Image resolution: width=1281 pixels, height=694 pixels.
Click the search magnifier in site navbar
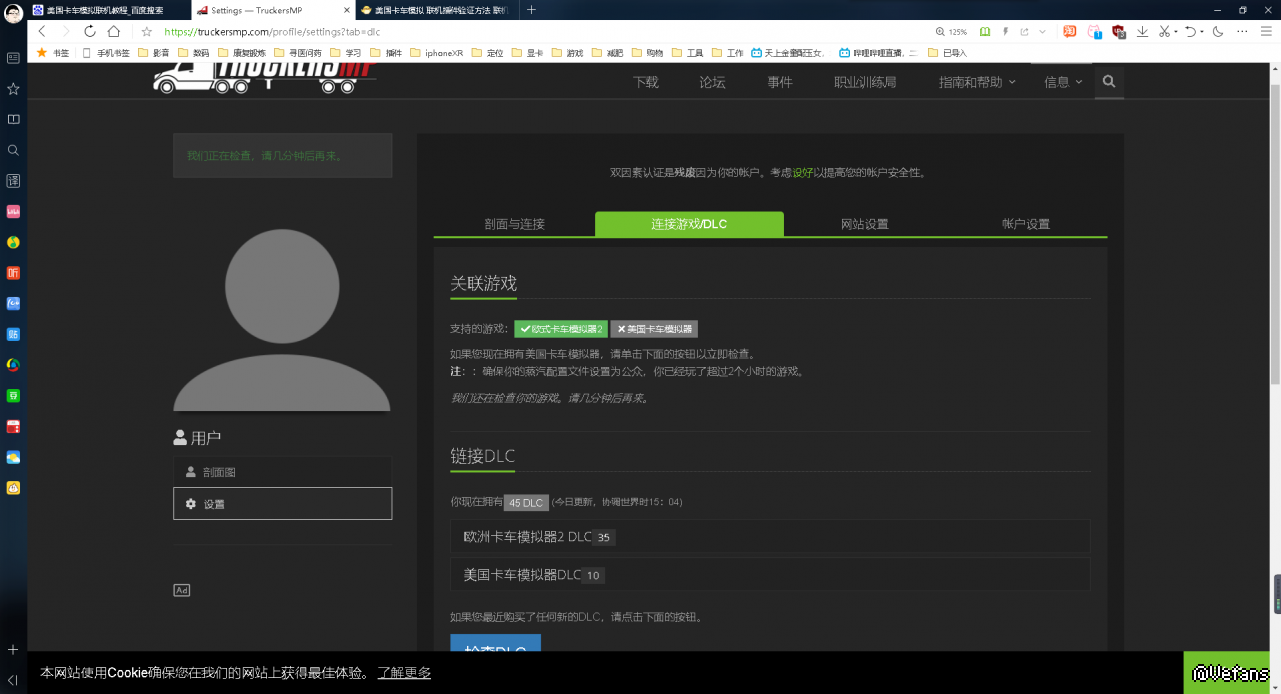(1108, 82)
